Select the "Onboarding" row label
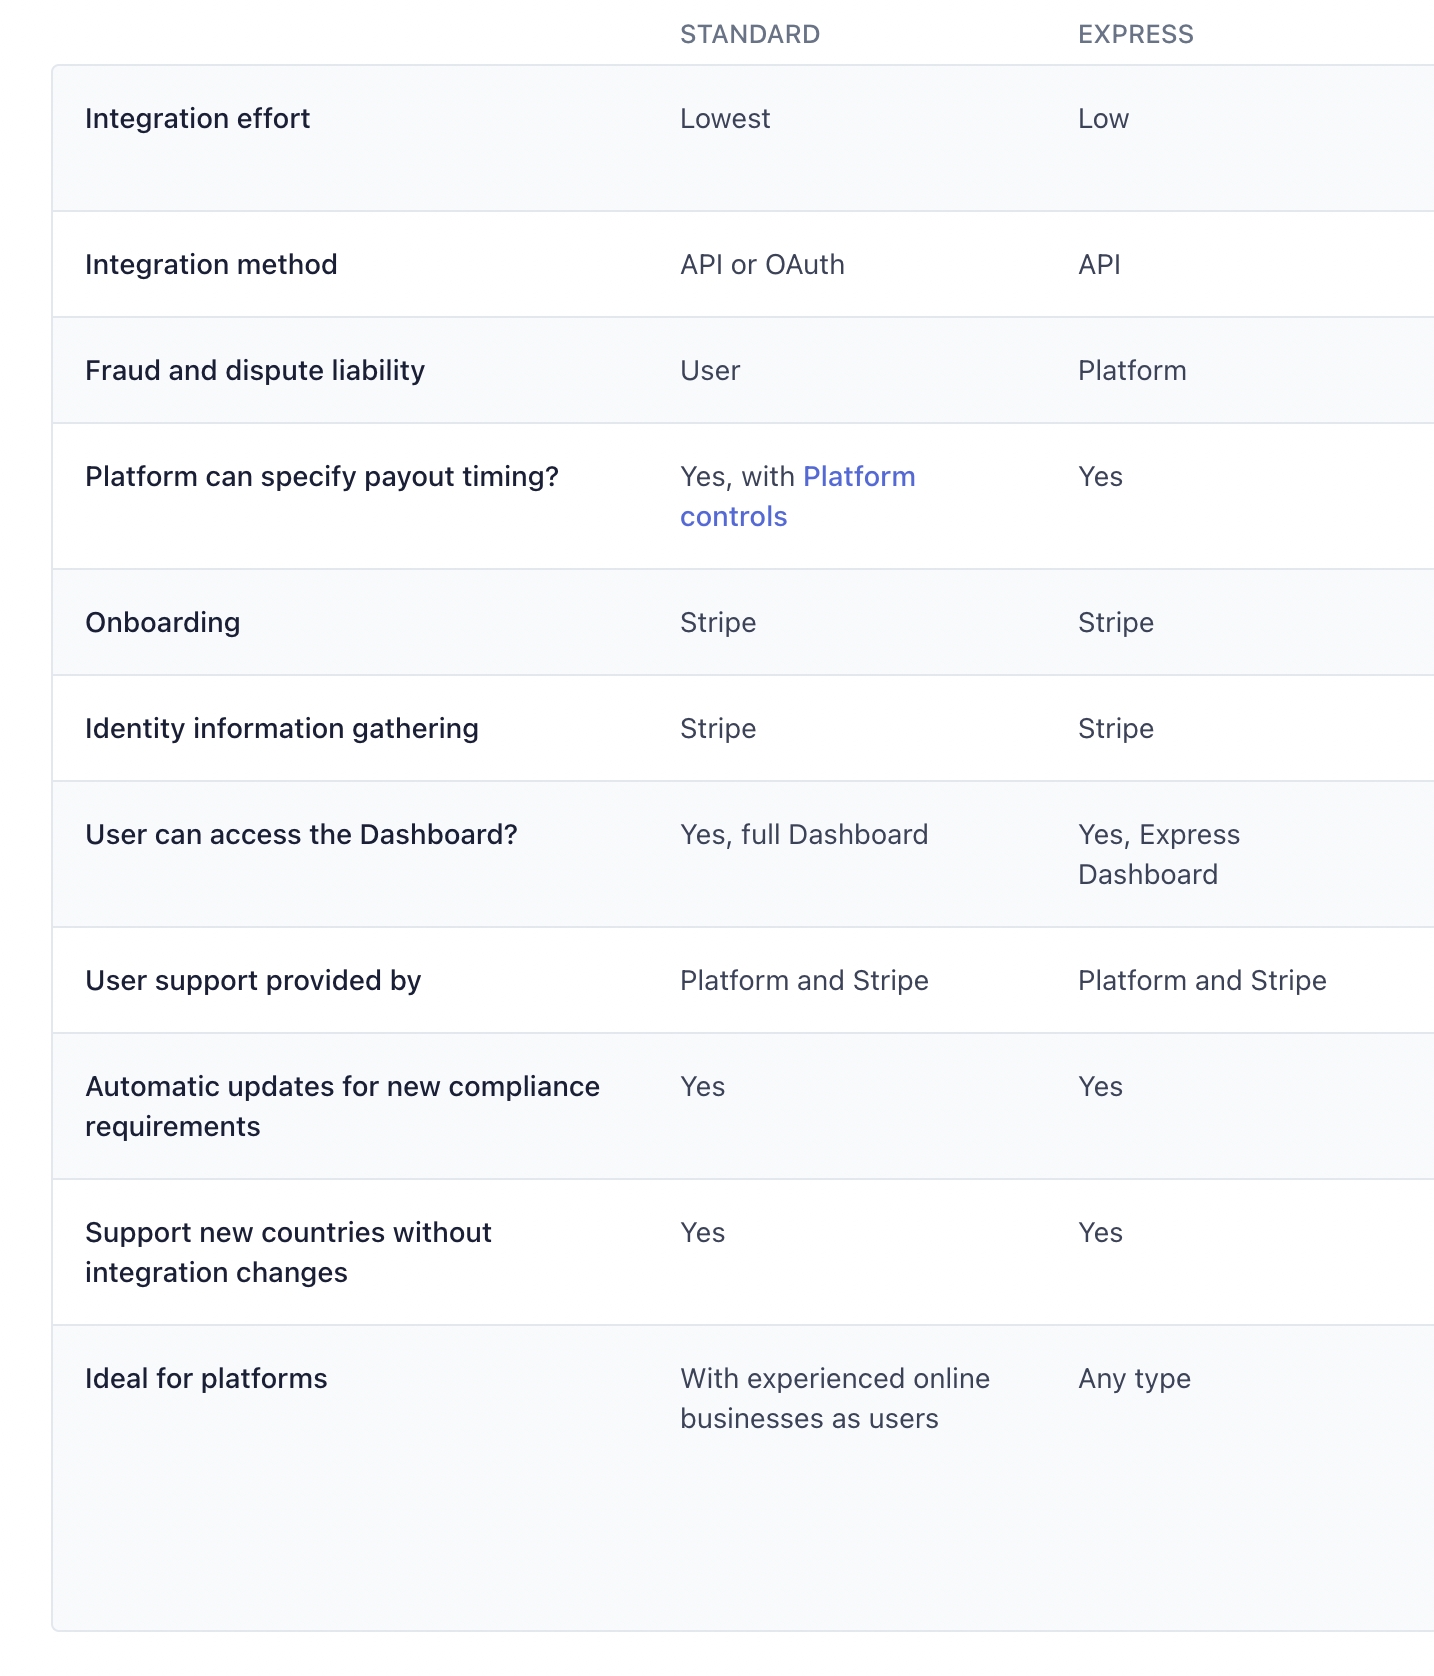1434x1676 pixels. tap(163, 623)
